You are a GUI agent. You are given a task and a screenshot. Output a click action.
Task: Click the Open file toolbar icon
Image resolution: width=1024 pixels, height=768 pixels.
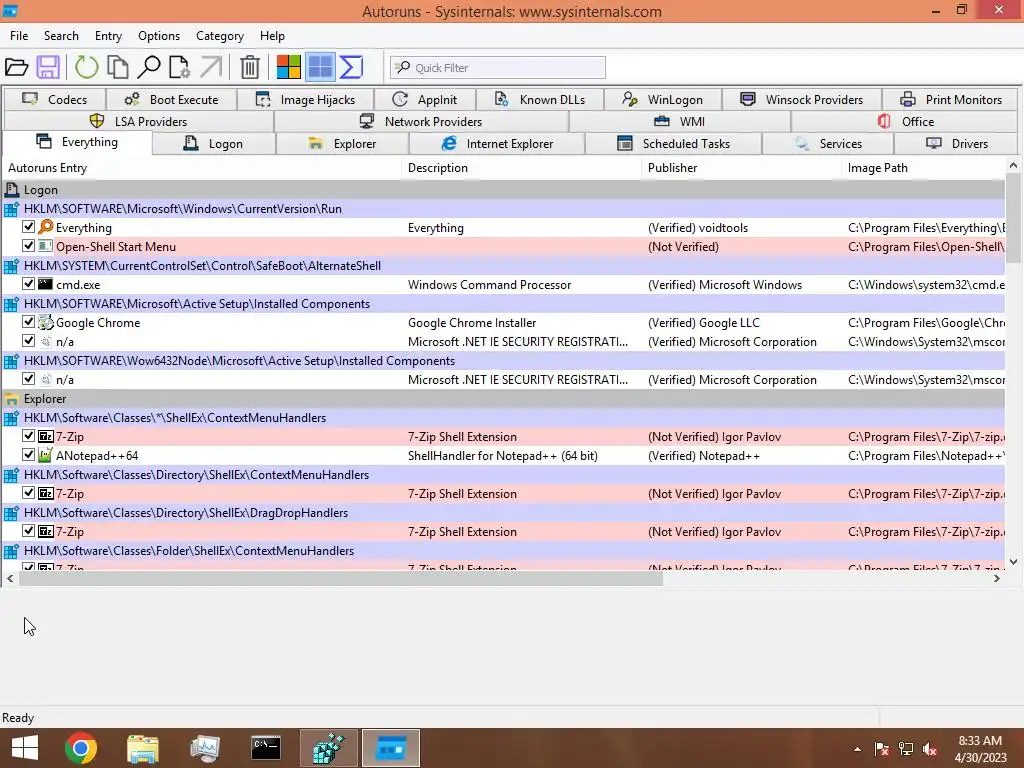[16, 67]
